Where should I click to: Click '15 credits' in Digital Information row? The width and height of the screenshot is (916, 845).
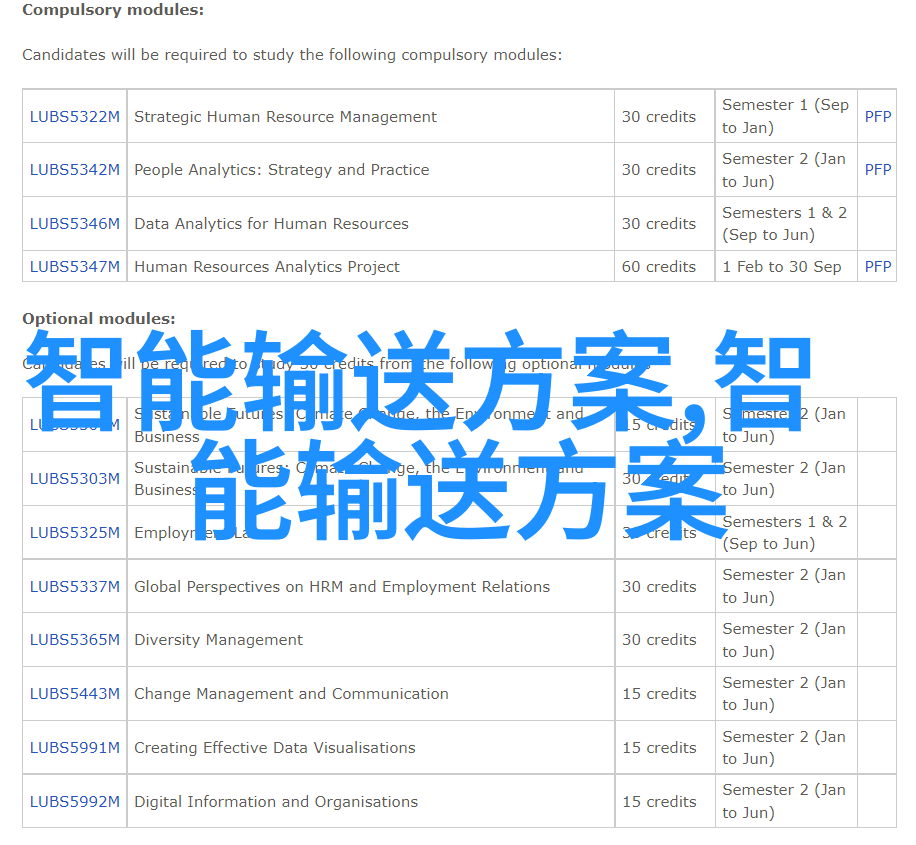tap(659, 802)
